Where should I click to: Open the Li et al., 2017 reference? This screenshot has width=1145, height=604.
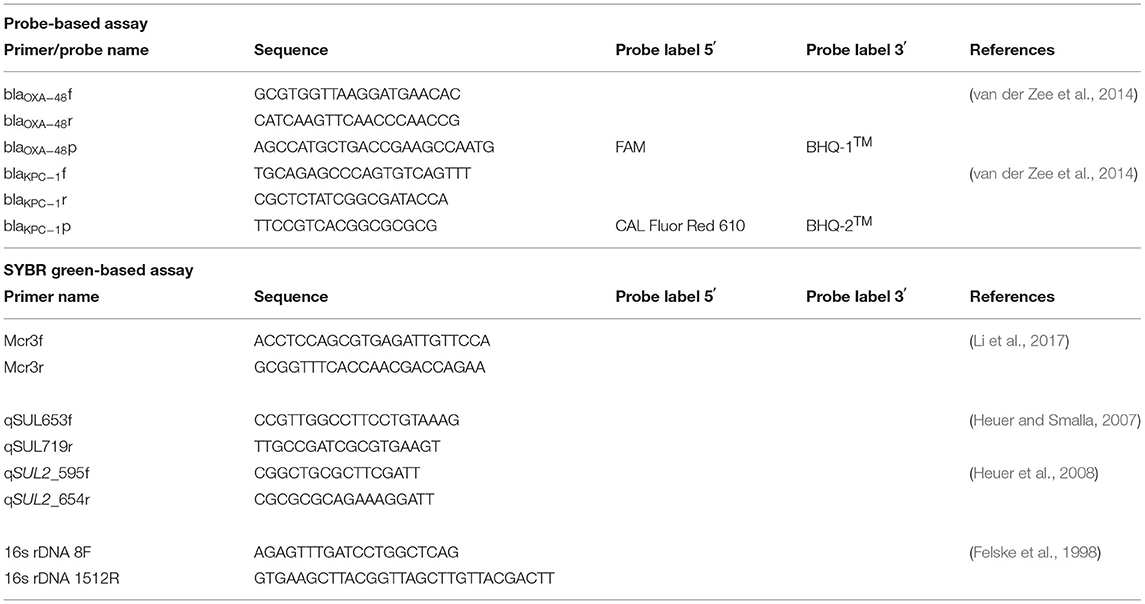[x=1021, y=341]
